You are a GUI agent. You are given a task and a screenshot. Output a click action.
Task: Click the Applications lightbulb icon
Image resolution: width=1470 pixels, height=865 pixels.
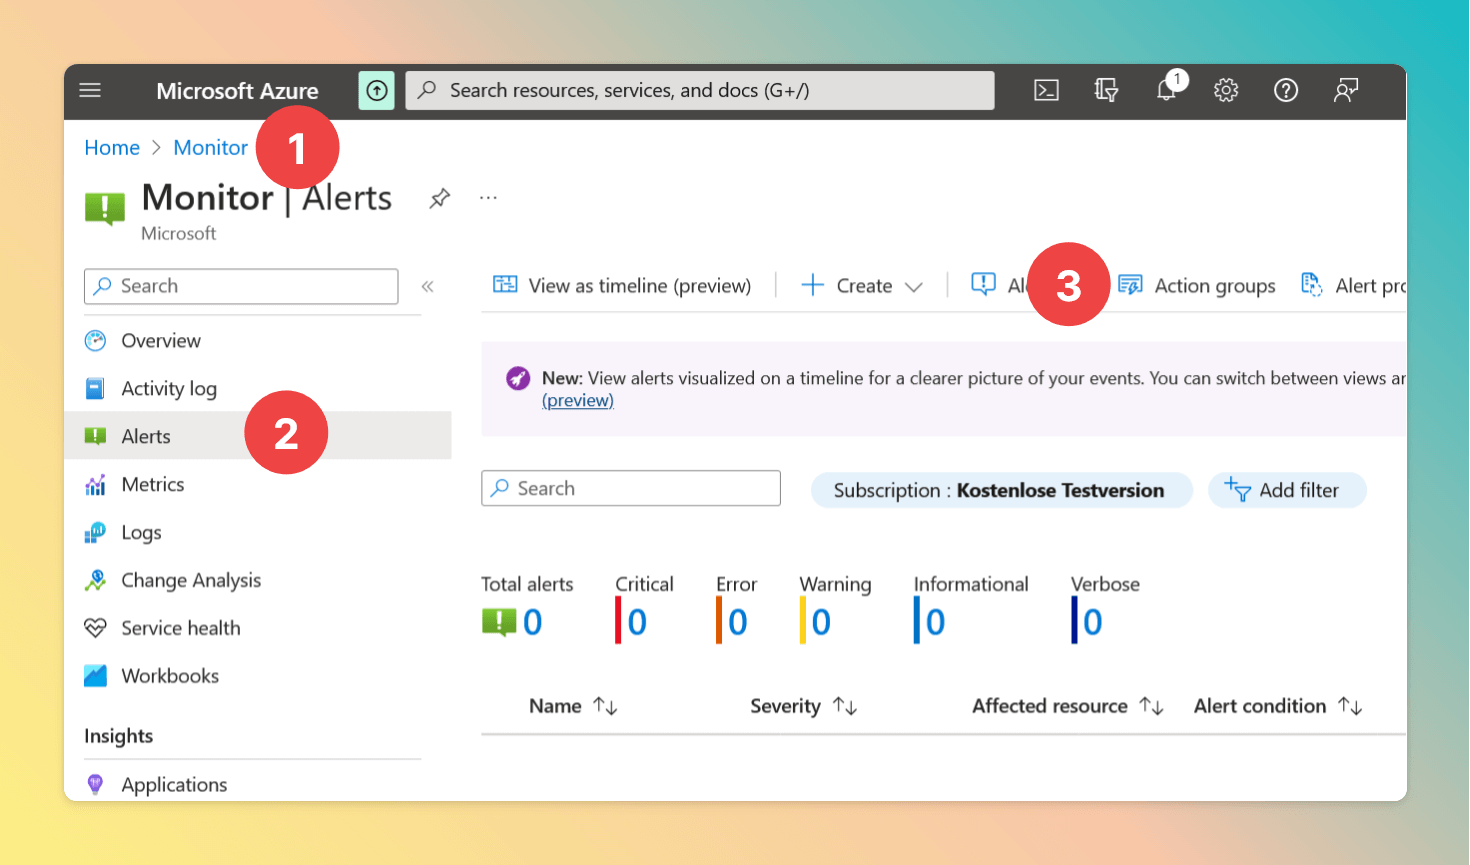point(95,785)
